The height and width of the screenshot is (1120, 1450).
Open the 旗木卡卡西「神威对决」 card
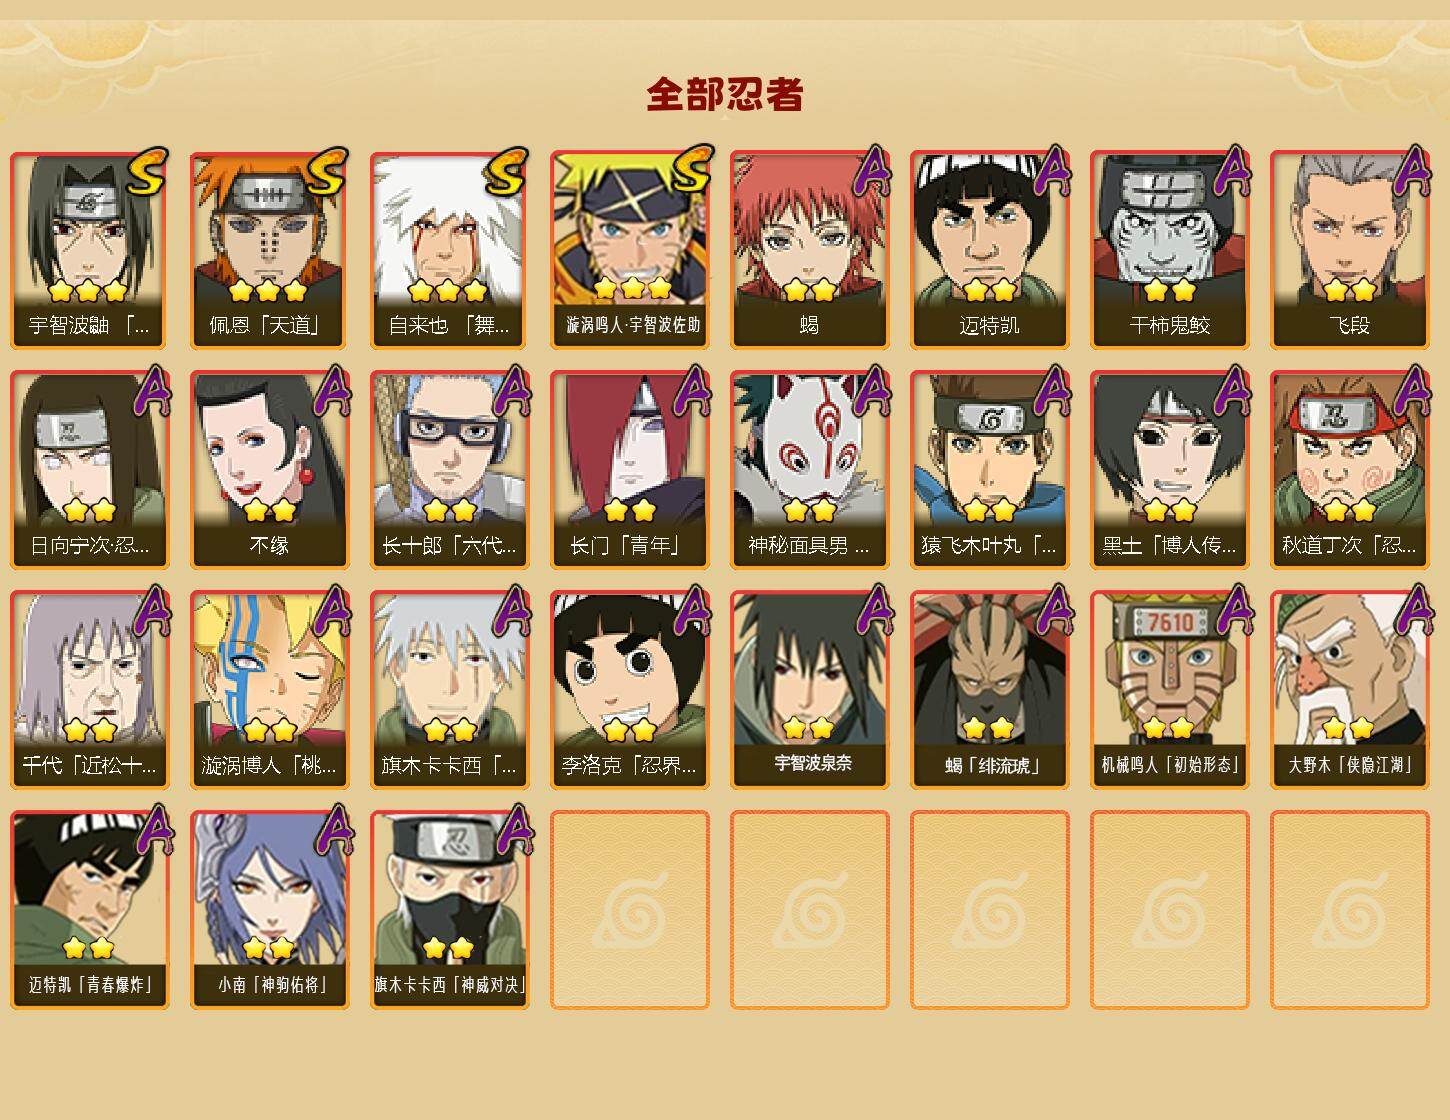pos(449,910)
